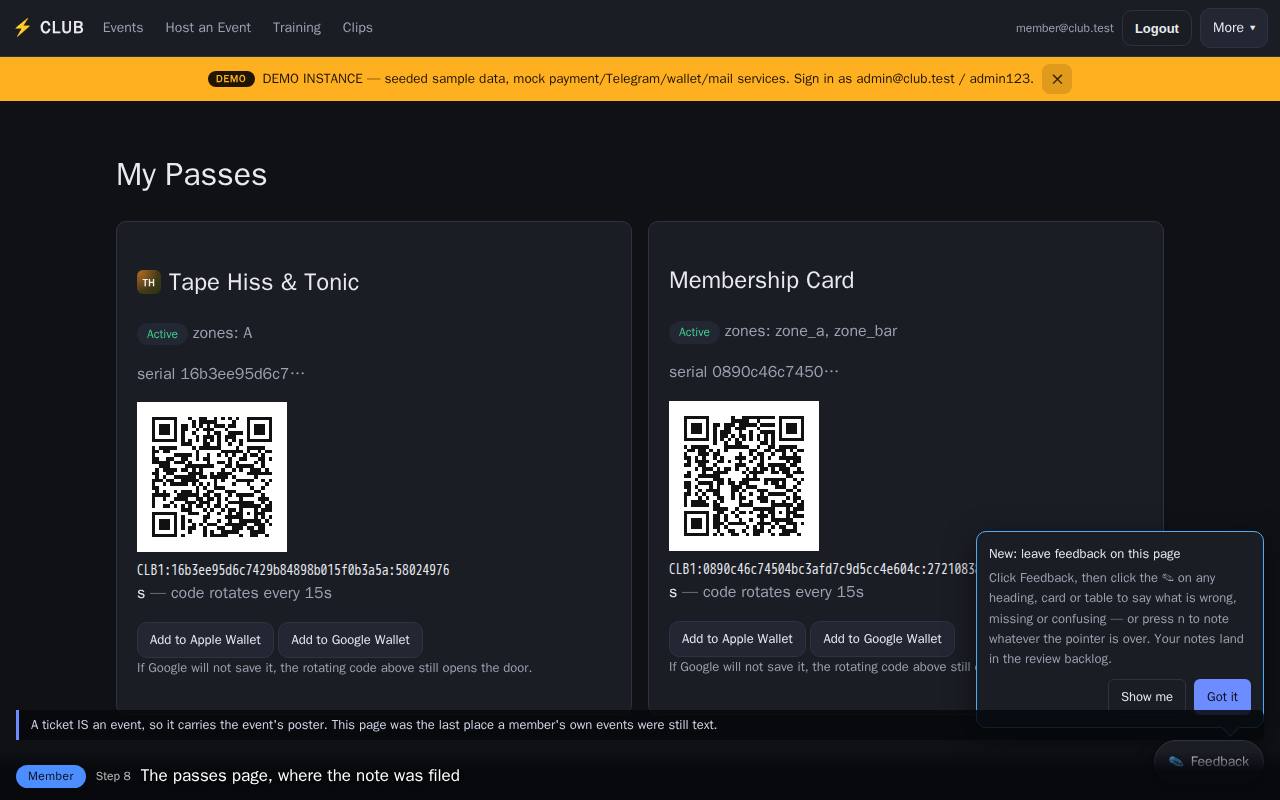Add Membership Card to Apple Wallet
Image resolution: width=1280 pixels, height=800 pixels.
pos(737,639)
